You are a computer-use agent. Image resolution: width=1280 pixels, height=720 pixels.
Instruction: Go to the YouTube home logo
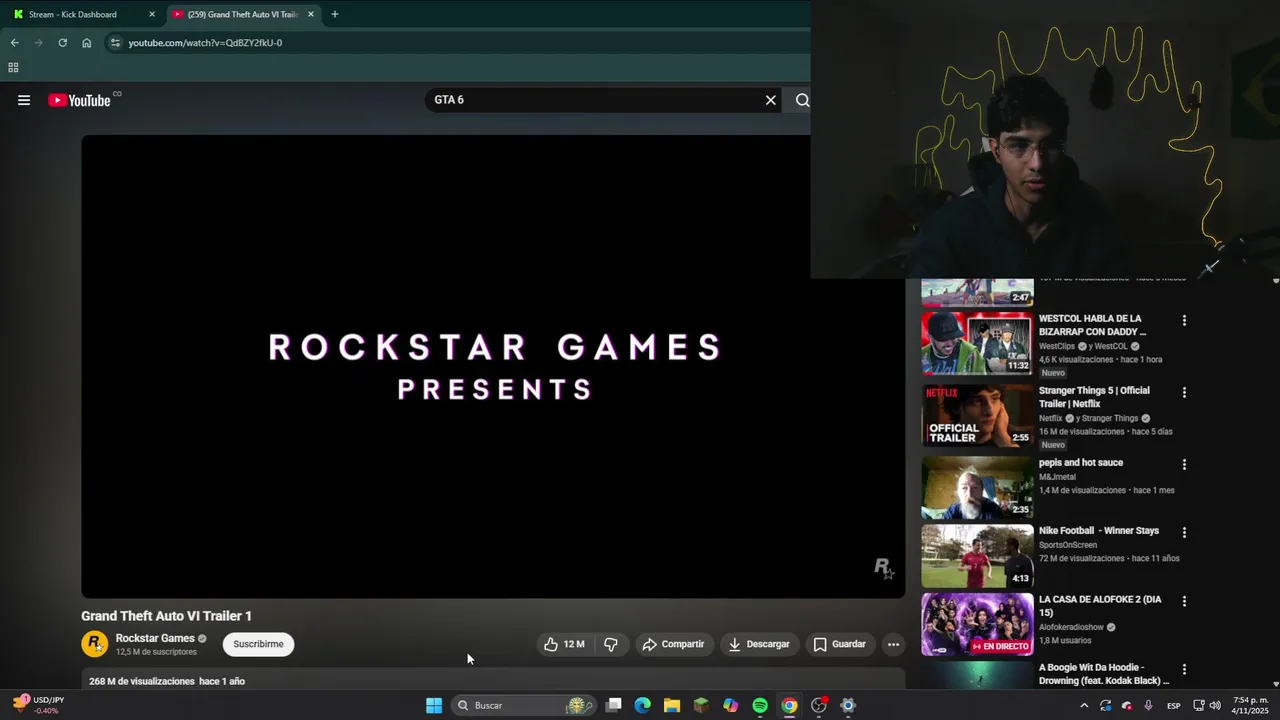coord(79,100)
